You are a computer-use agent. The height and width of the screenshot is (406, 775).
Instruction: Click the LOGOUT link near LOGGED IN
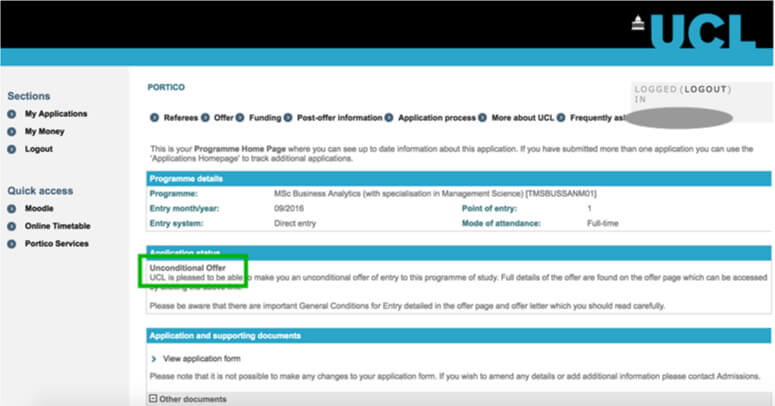pos(705,90)
